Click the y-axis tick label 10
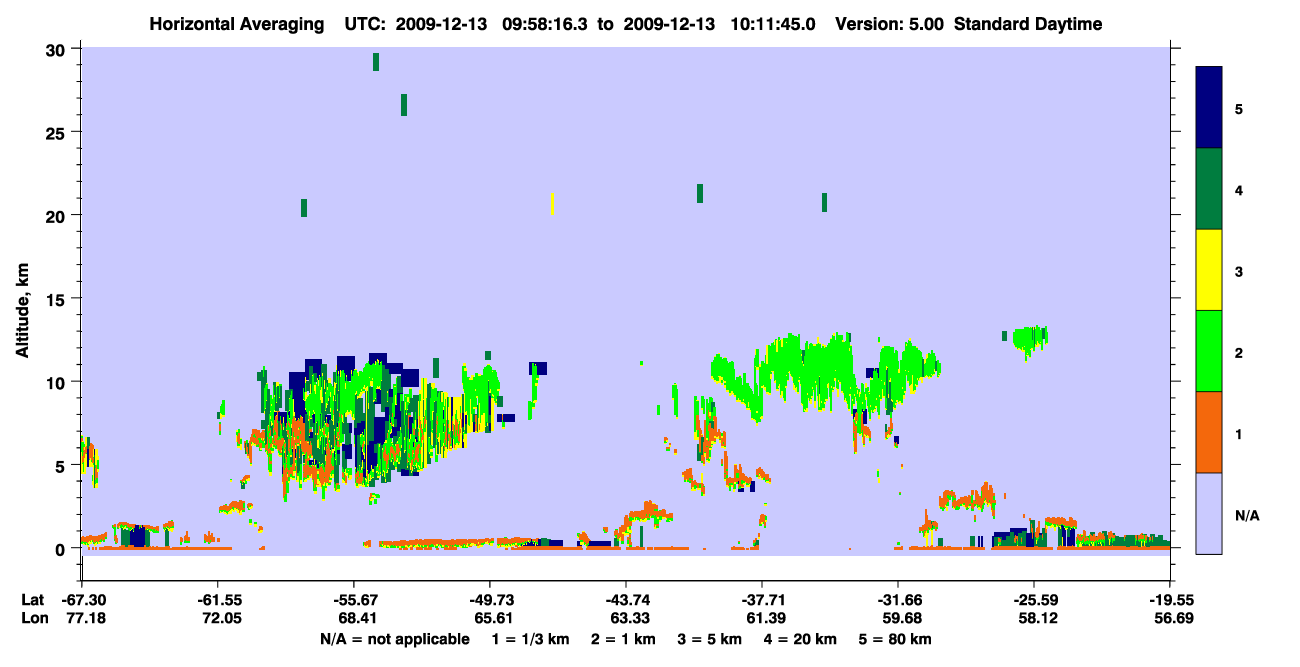This screenshot has width=1300, height=667. (x=58, y=382)
